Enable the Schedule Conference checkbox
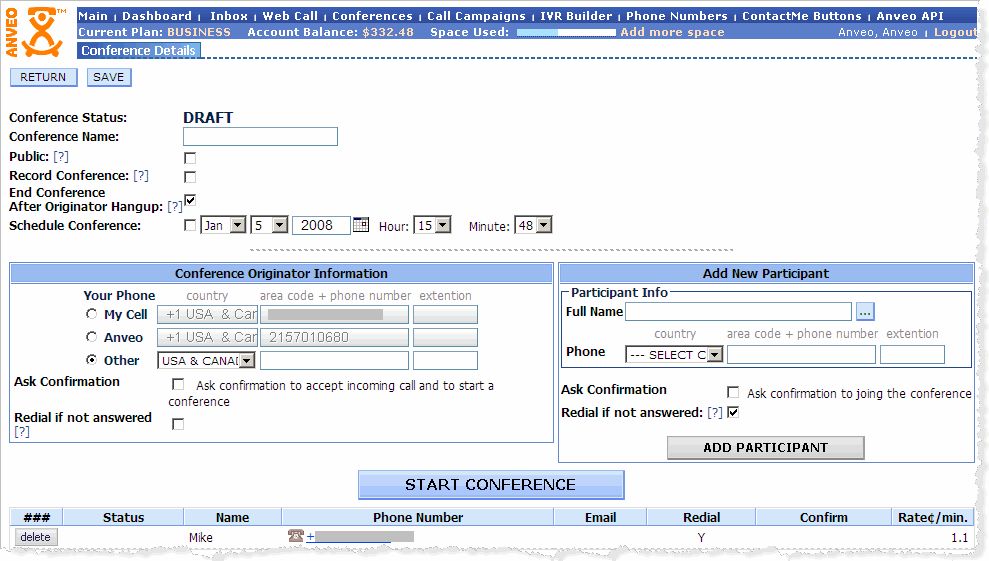Screen dimensions: 989x561 190,226
